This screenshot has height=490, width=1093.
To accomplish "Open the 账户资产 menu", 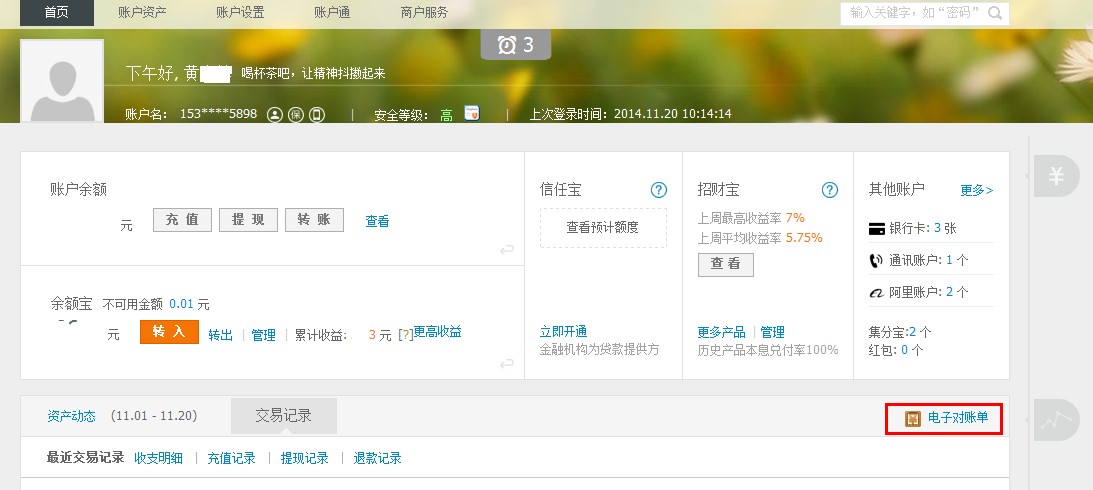I will [142, 13].
